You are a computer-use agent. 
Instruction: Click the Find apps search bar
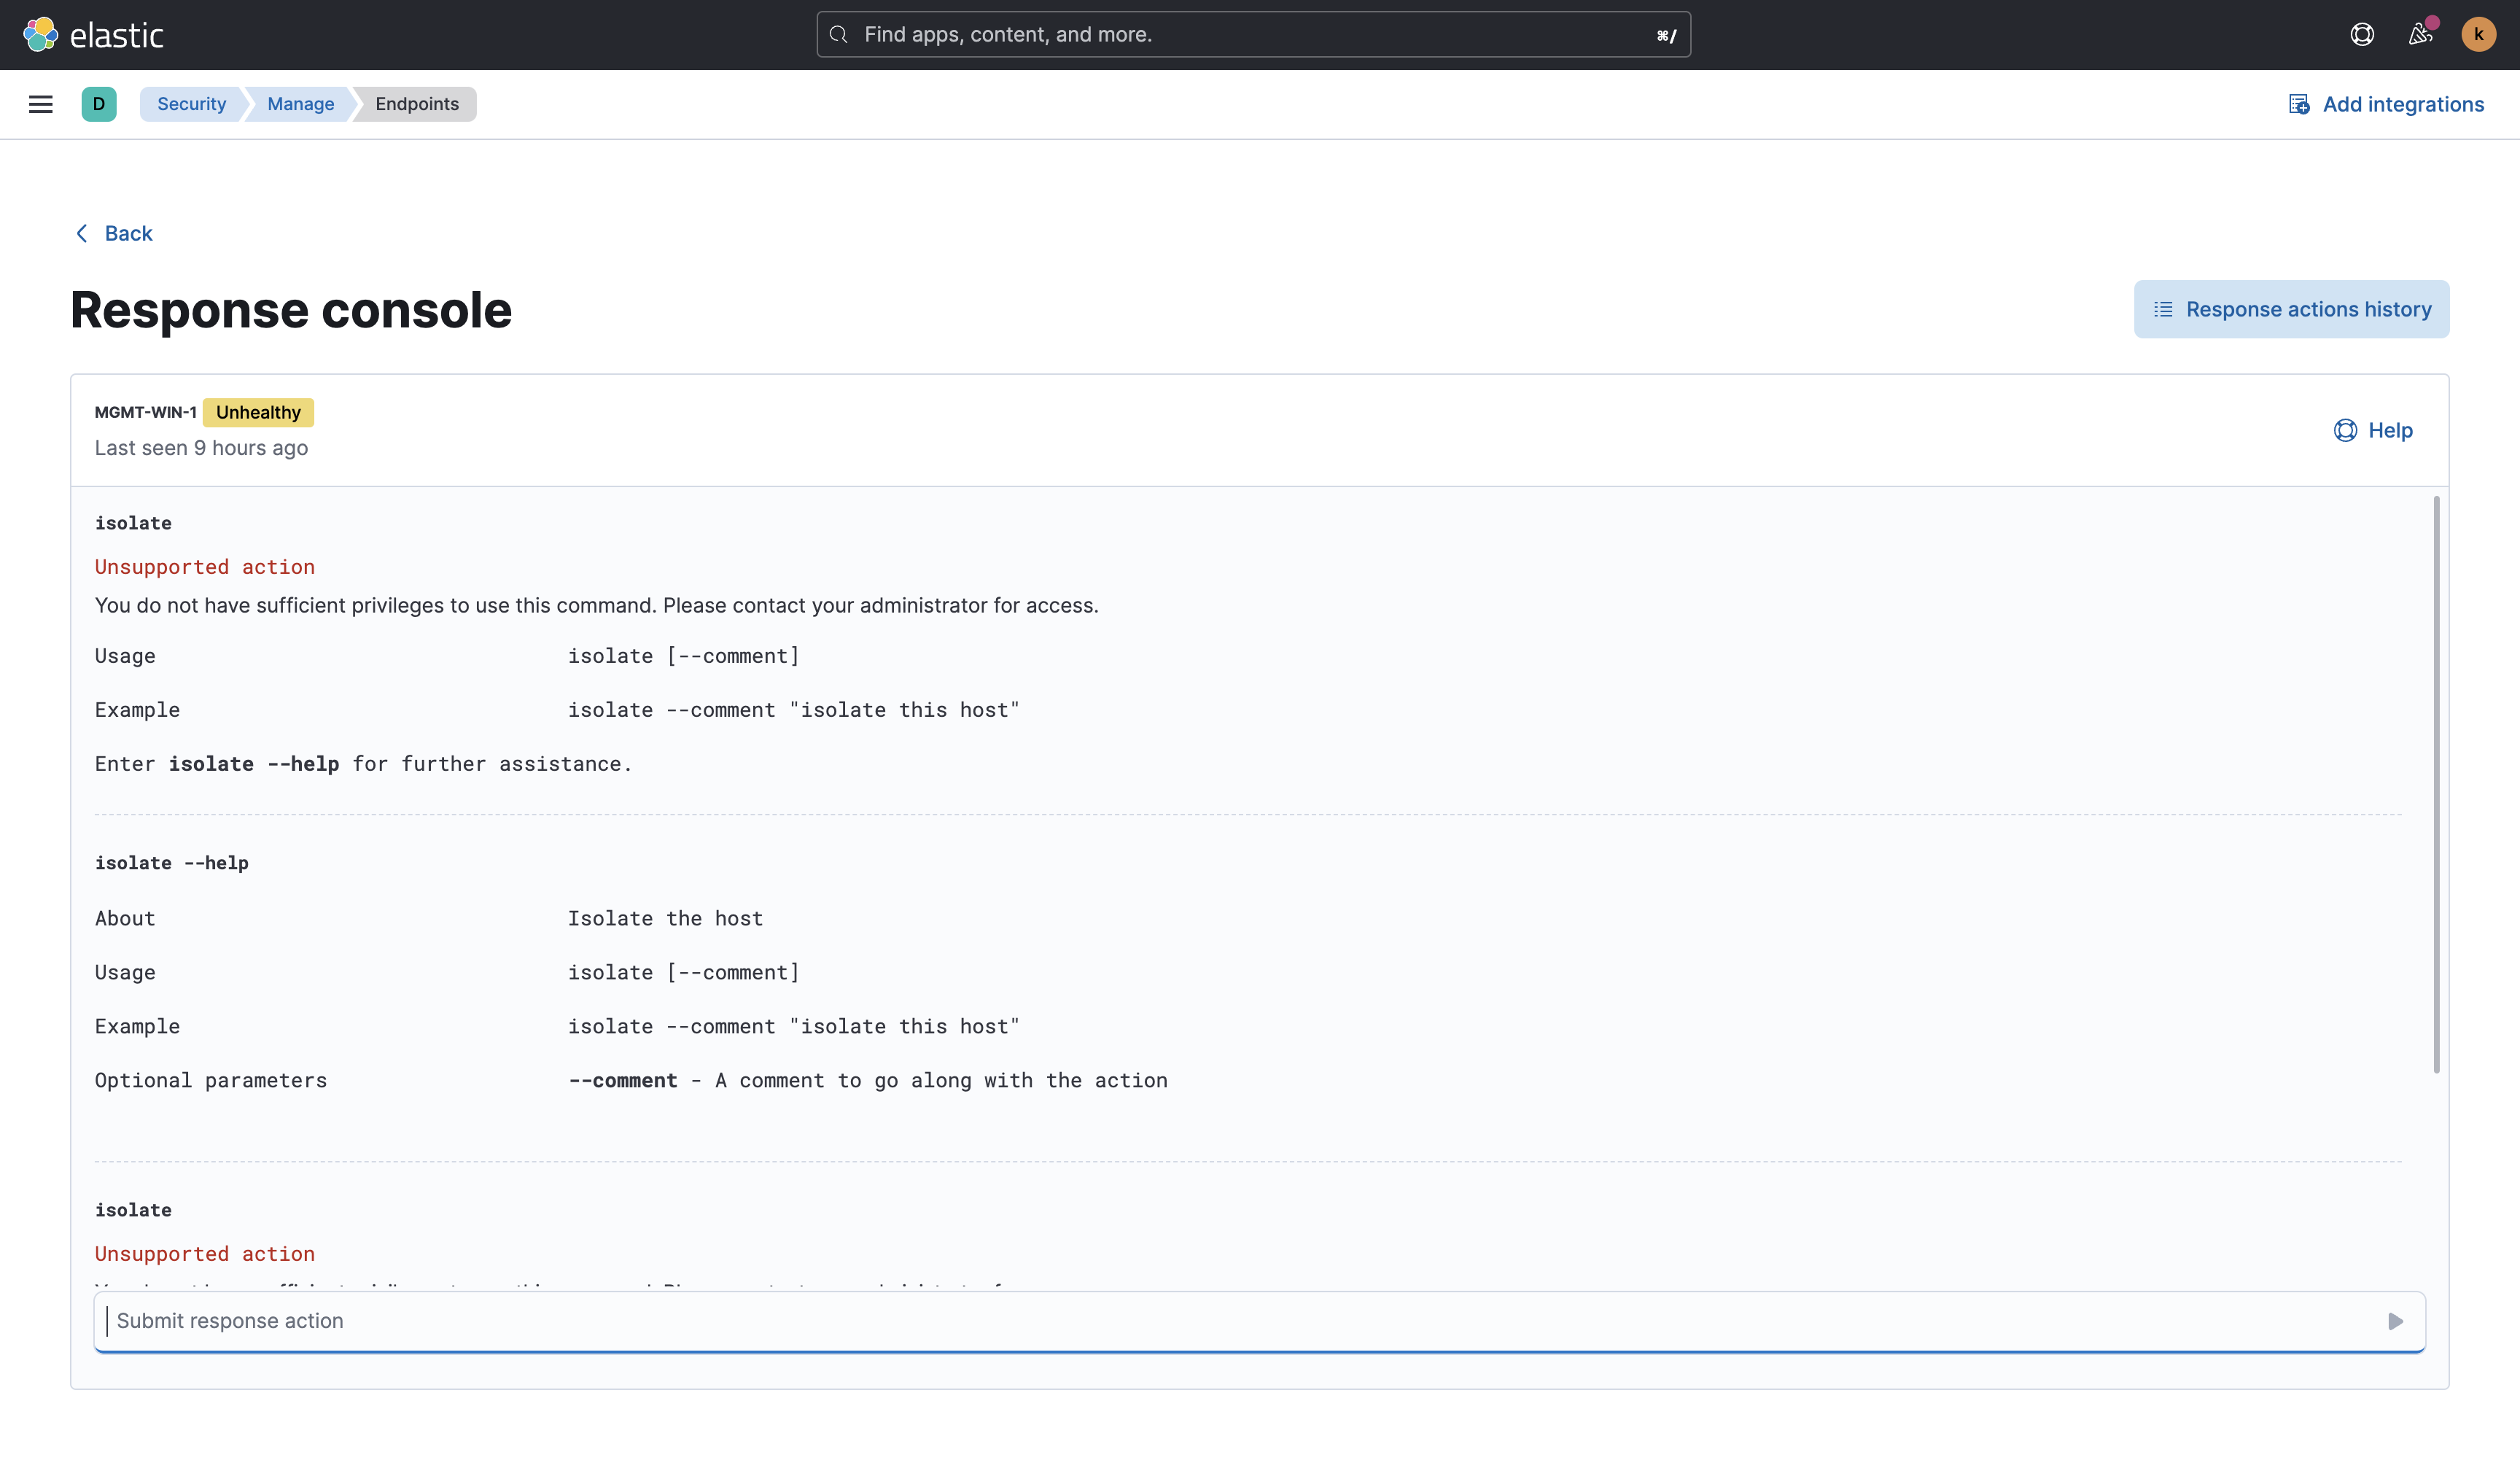[x=1250, y=34]
